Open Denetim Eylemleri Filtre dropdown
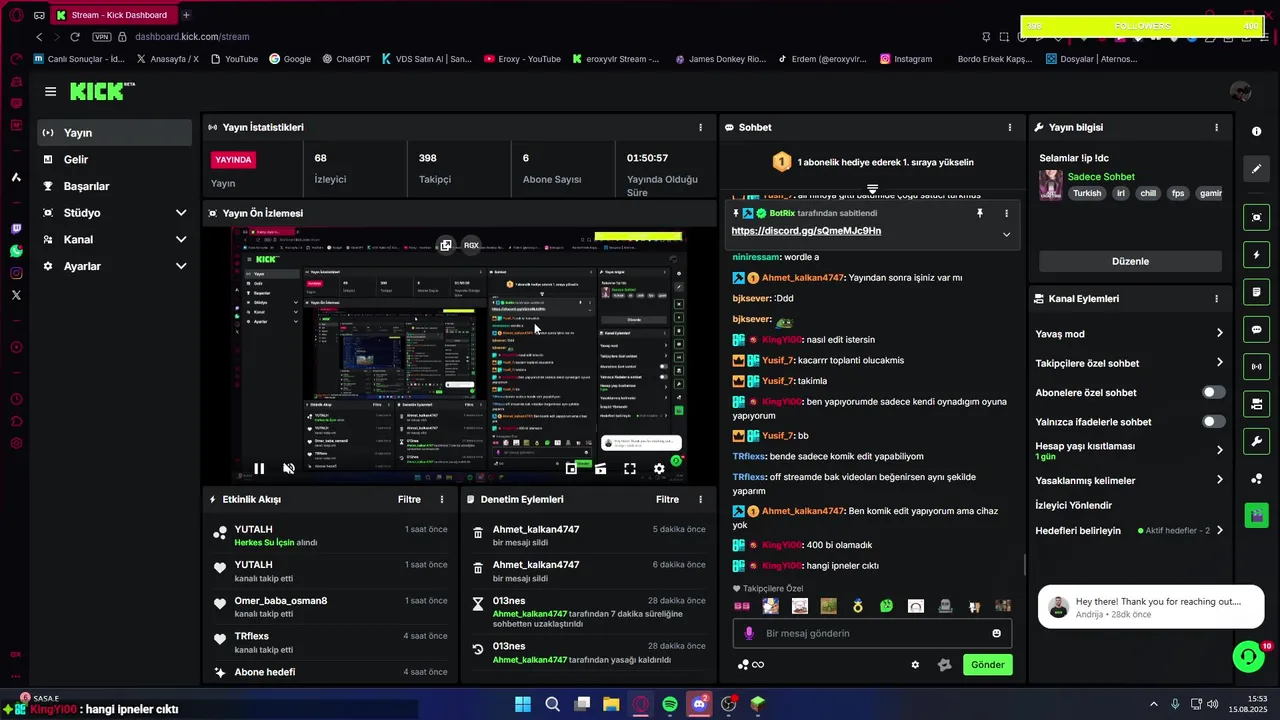This screenshot has width=1280, height=720. coord(667,499)
